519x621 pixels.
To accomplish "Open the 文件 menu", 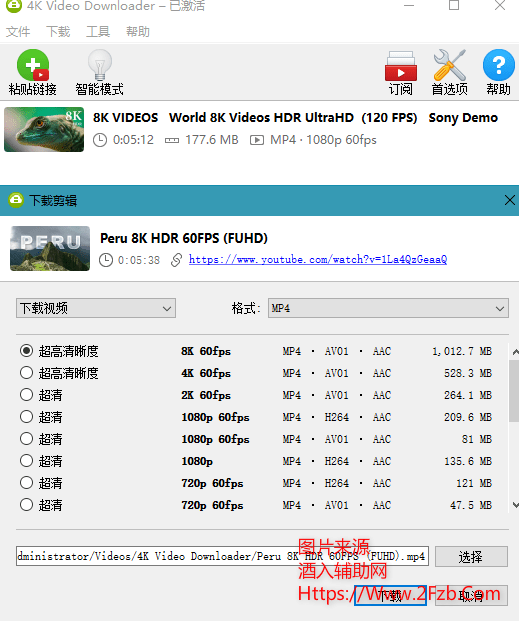I will point(18,32).
